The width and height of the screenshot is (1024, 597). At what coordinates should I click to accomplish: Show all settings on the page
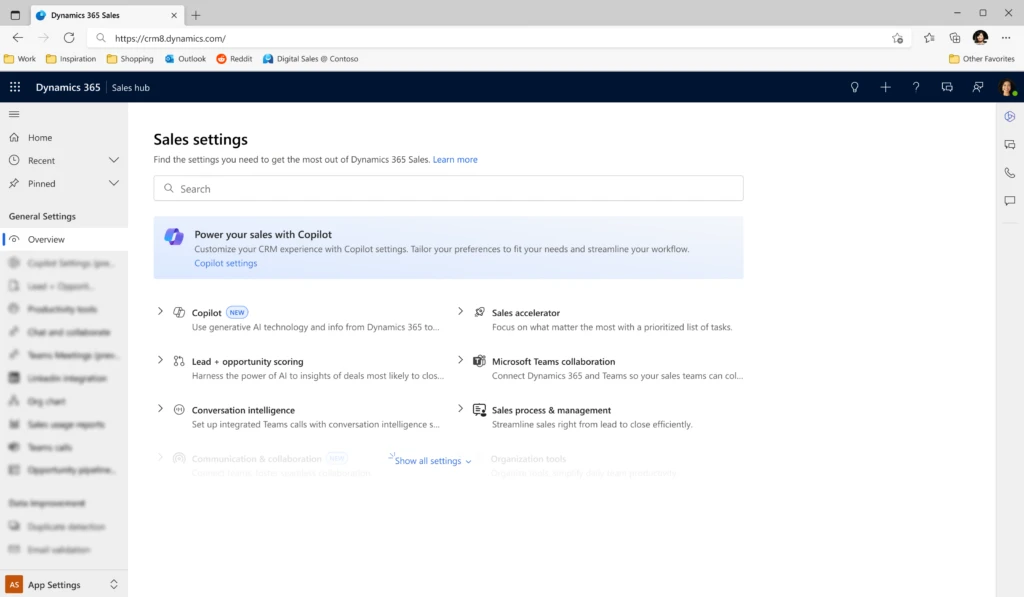pyautogui.click(x=430, y=460)
